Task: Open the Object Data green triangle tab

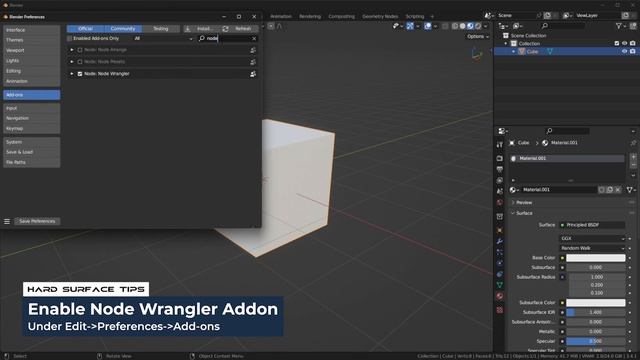Action: [500, 285]
